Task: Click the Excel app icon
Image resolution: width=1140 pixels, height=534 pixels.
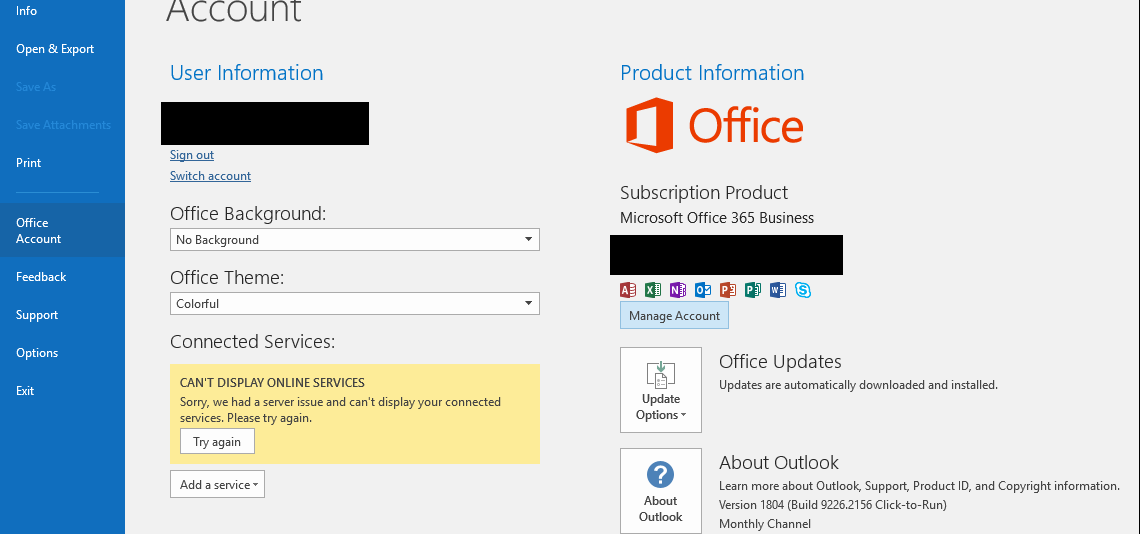Action: coord(653,290)
